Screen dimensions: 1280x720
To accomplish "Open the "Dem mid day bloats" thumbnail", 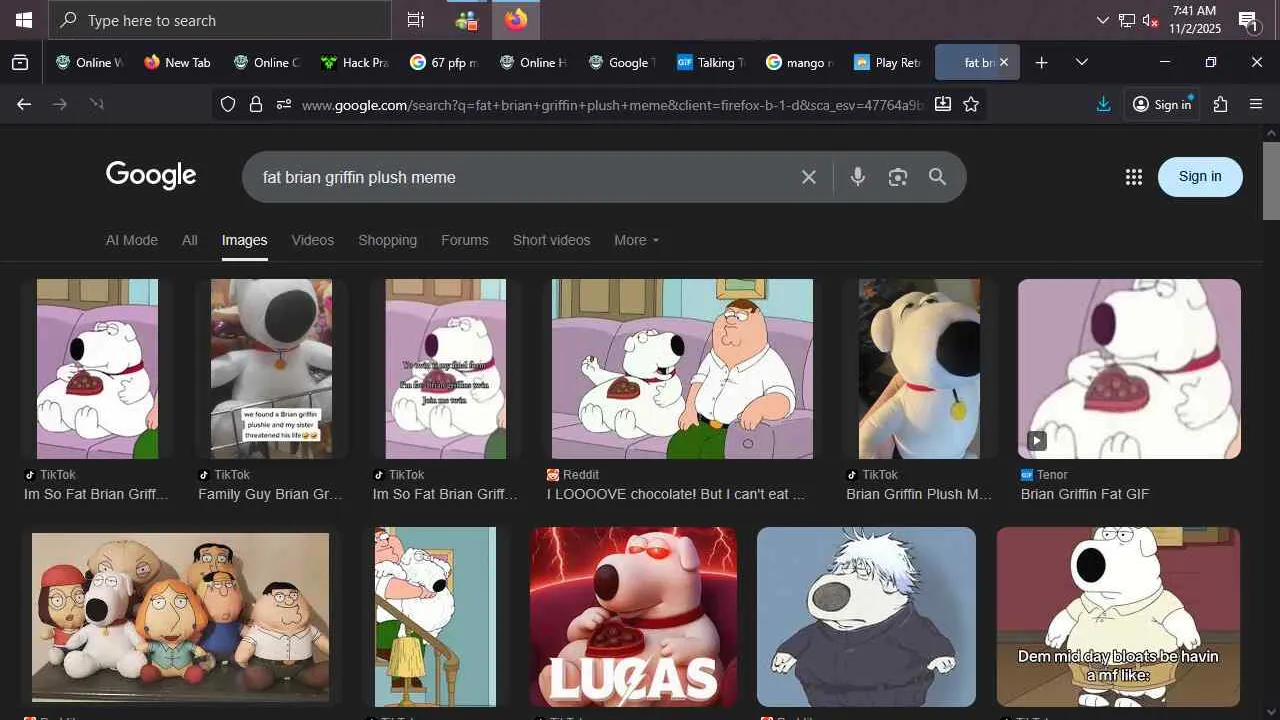I will 1118,617.
